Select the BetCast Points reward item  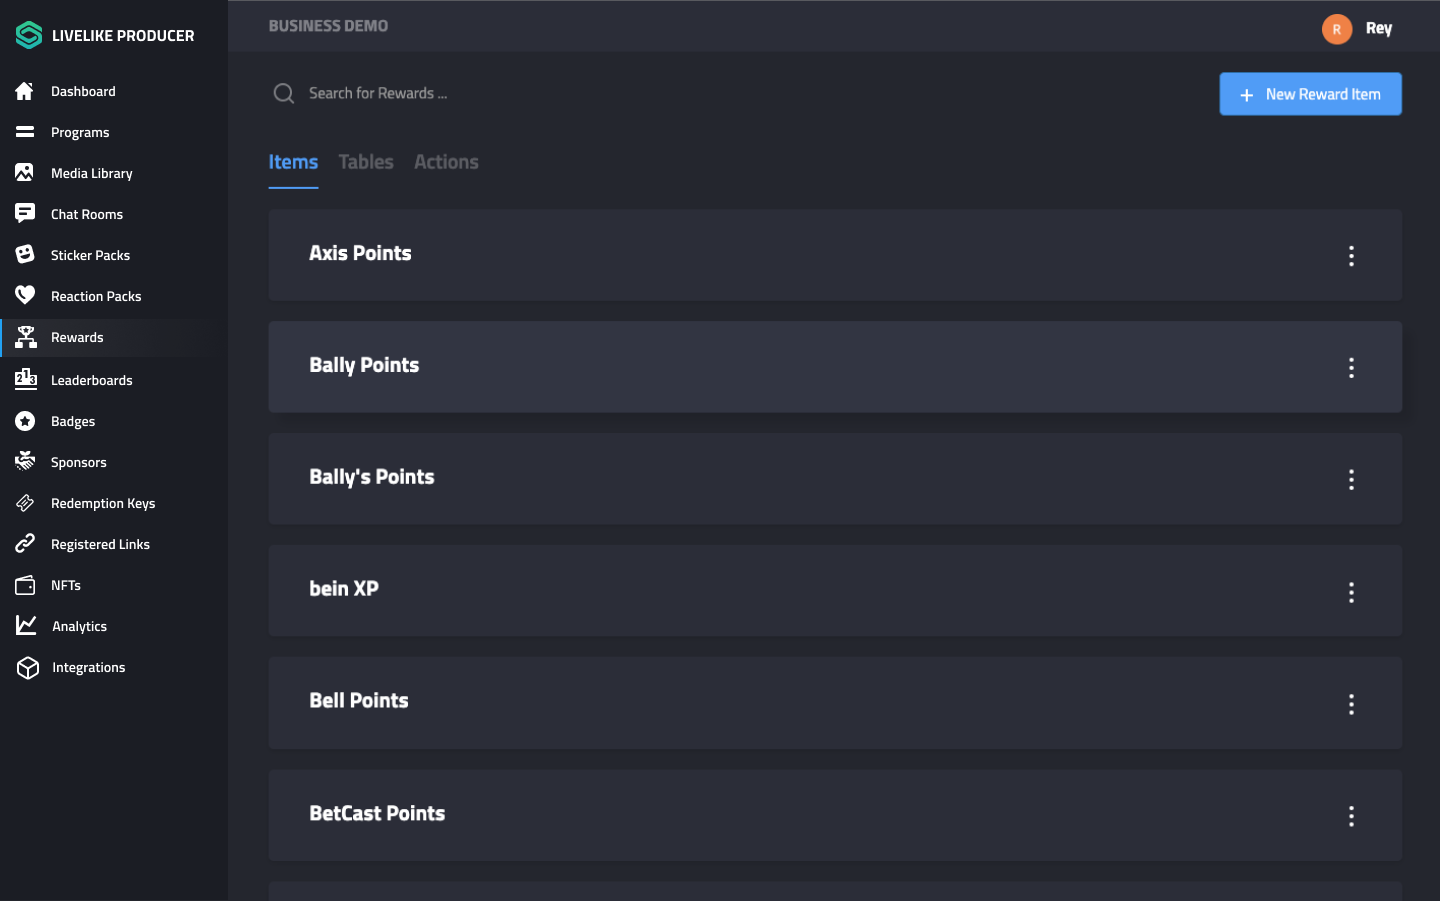pos(835,815)
